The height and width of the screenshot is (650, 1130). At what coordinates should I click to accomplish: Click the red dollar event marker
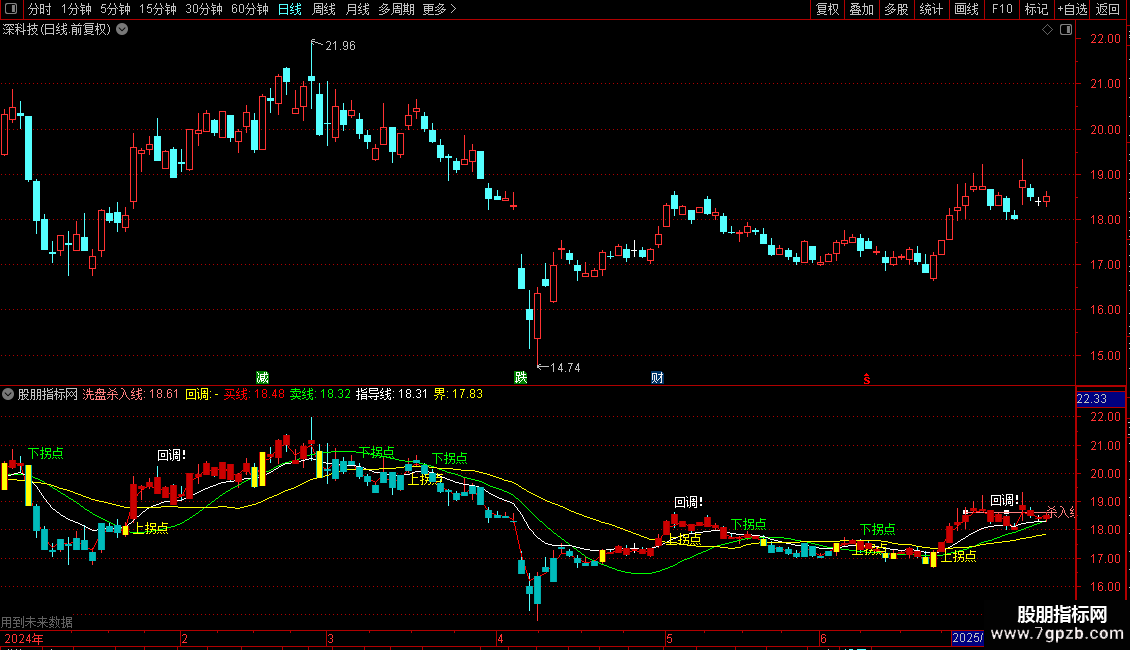tap(866, 379)
